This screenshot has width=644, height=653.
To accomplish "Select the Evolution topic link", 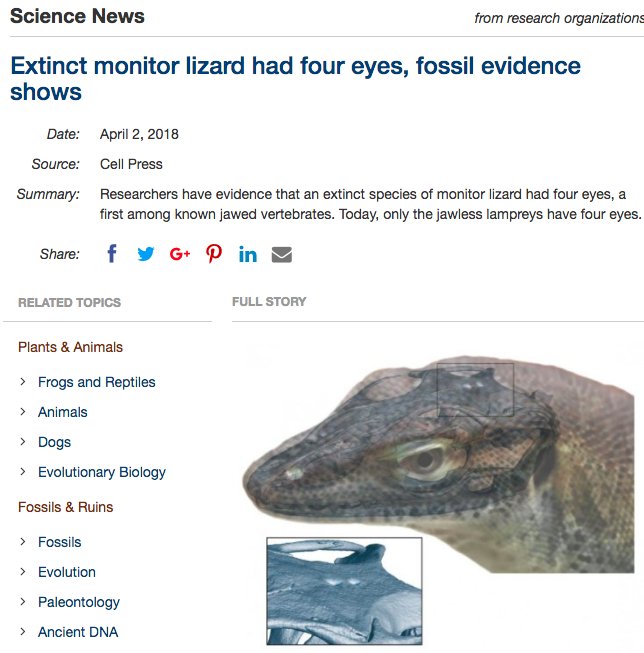I will click(x=67, y=572).
